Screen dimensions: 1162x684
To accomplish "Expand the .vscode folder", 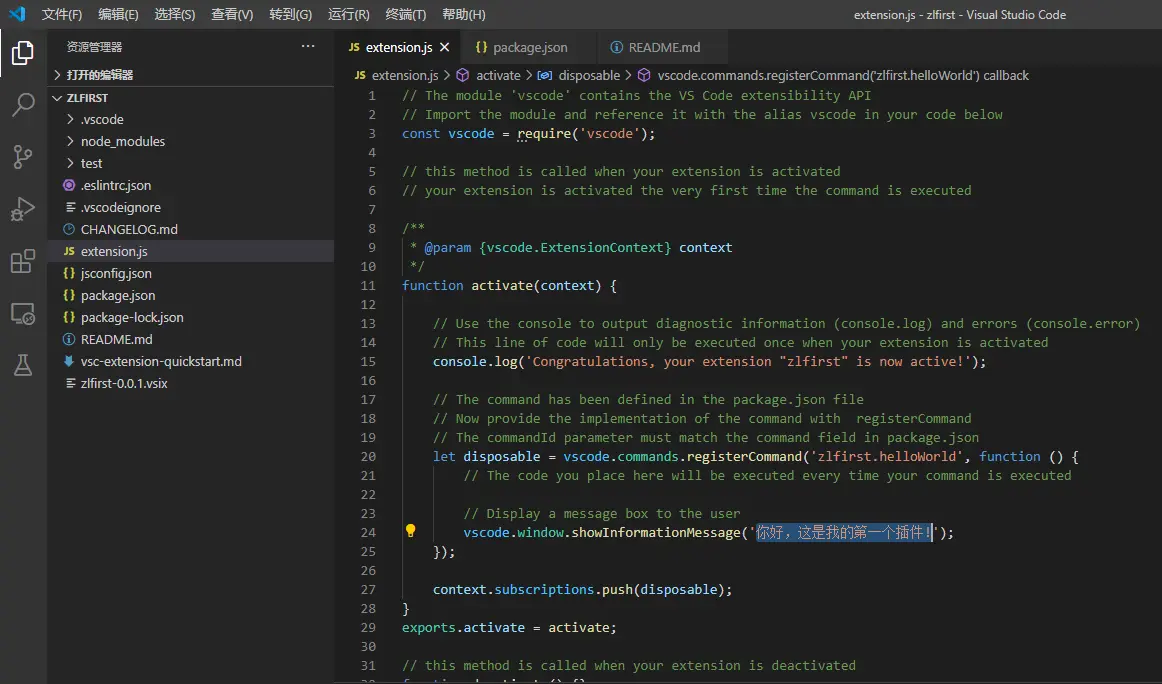I will coord(102,119).
